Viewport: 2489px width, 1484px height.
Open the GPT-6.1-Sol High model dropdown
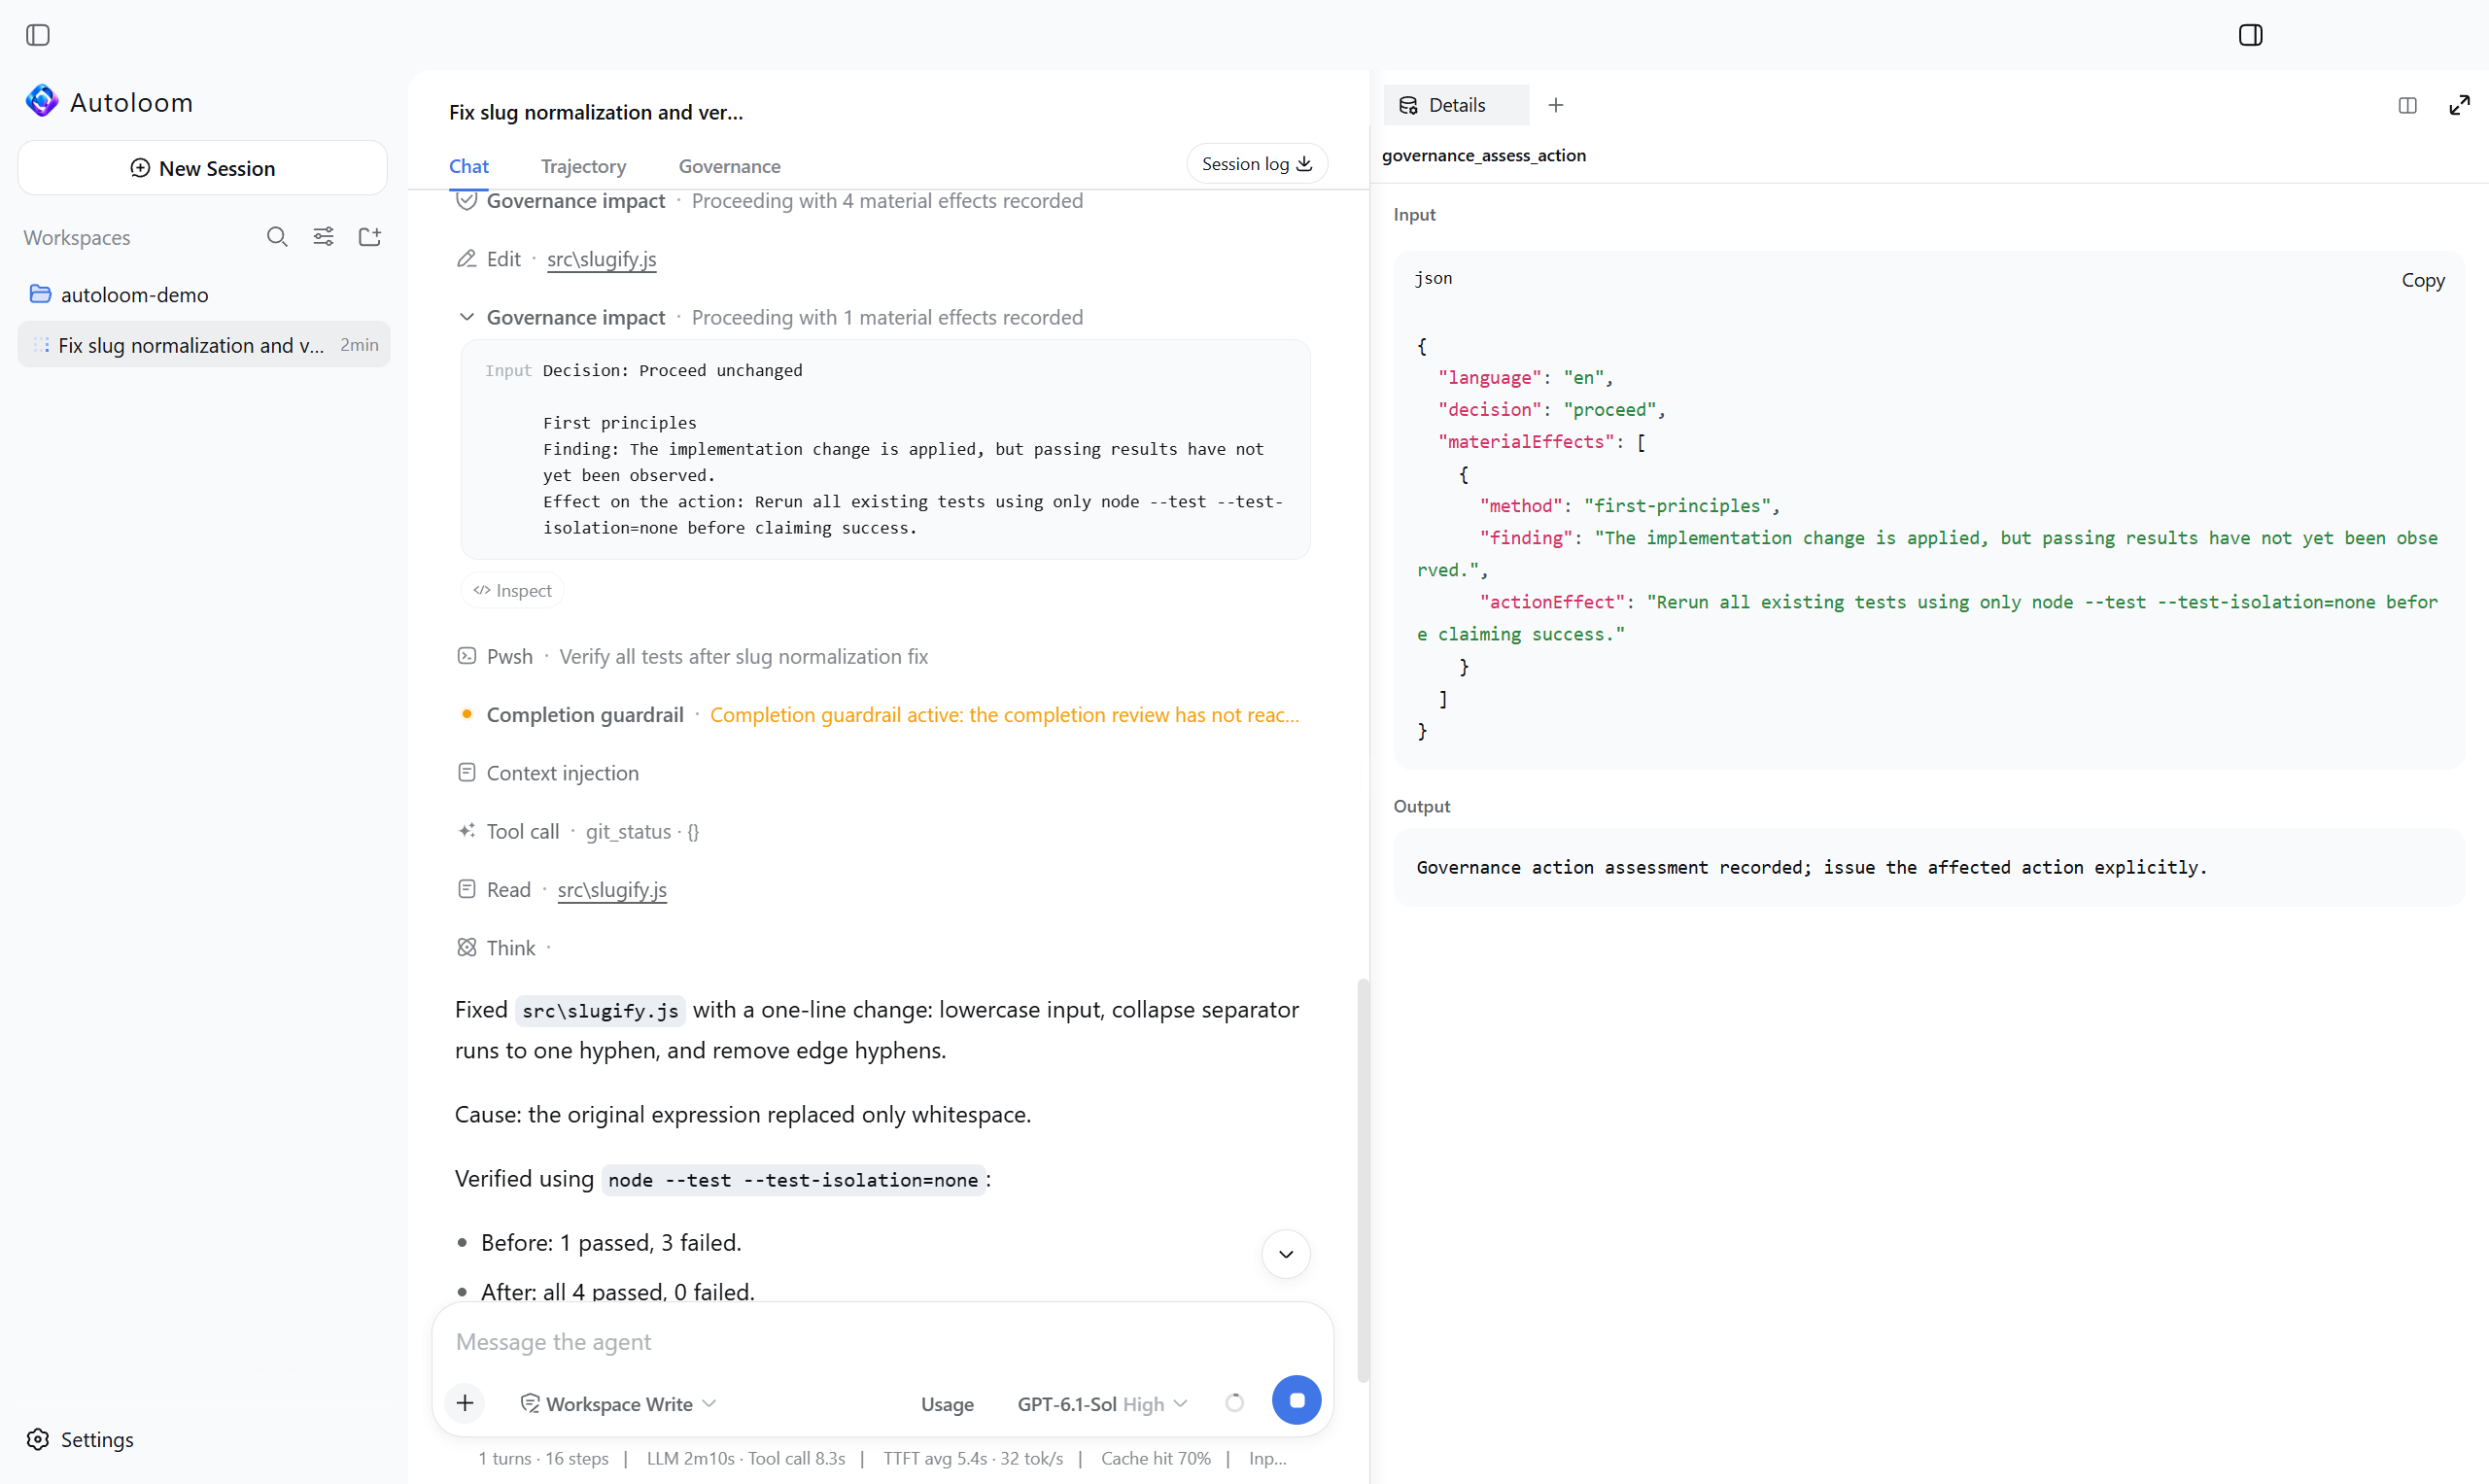1102,1404
